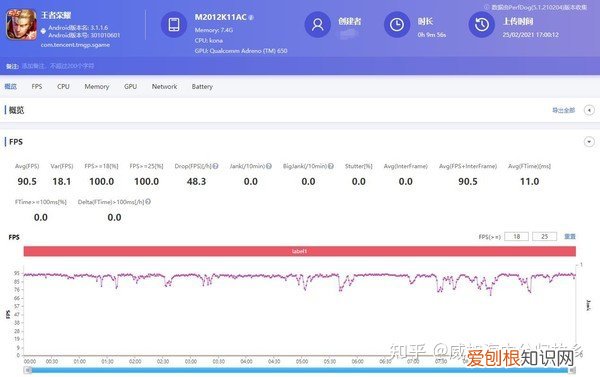Click help icon beside Jank(/10min)
600x377 pixels.
(269, 166)
